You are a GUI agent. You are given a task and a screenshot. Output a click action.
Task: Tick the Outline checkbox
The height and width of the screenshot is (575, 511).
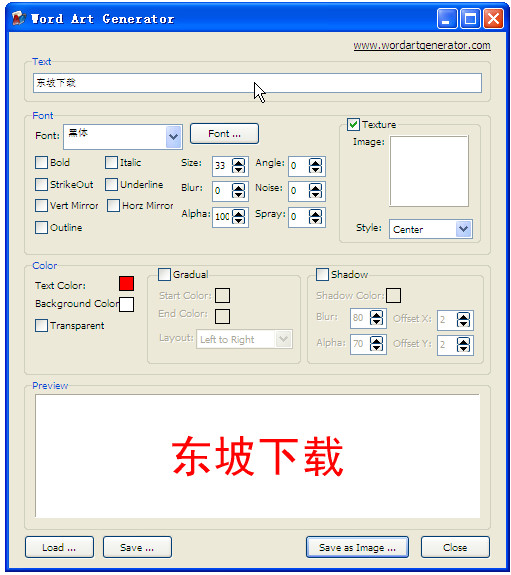tap(41, 227)
